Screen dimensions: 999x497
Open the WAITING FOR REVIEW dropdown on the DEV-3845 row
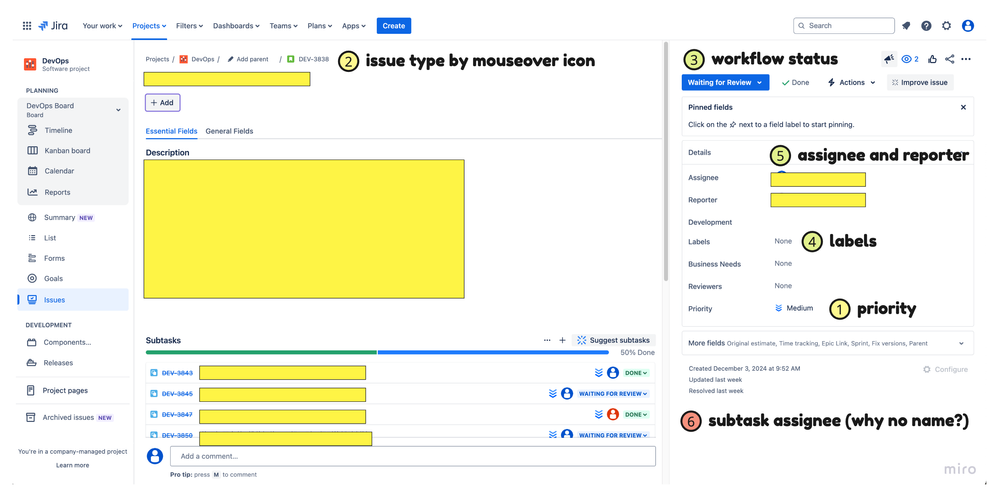pos(613,394)
